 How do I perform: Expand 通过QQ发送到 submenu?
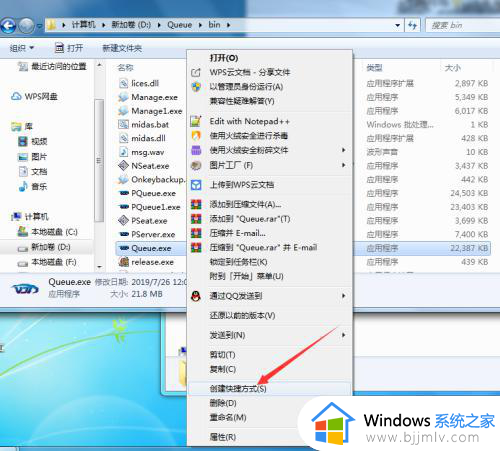point(269,296)
